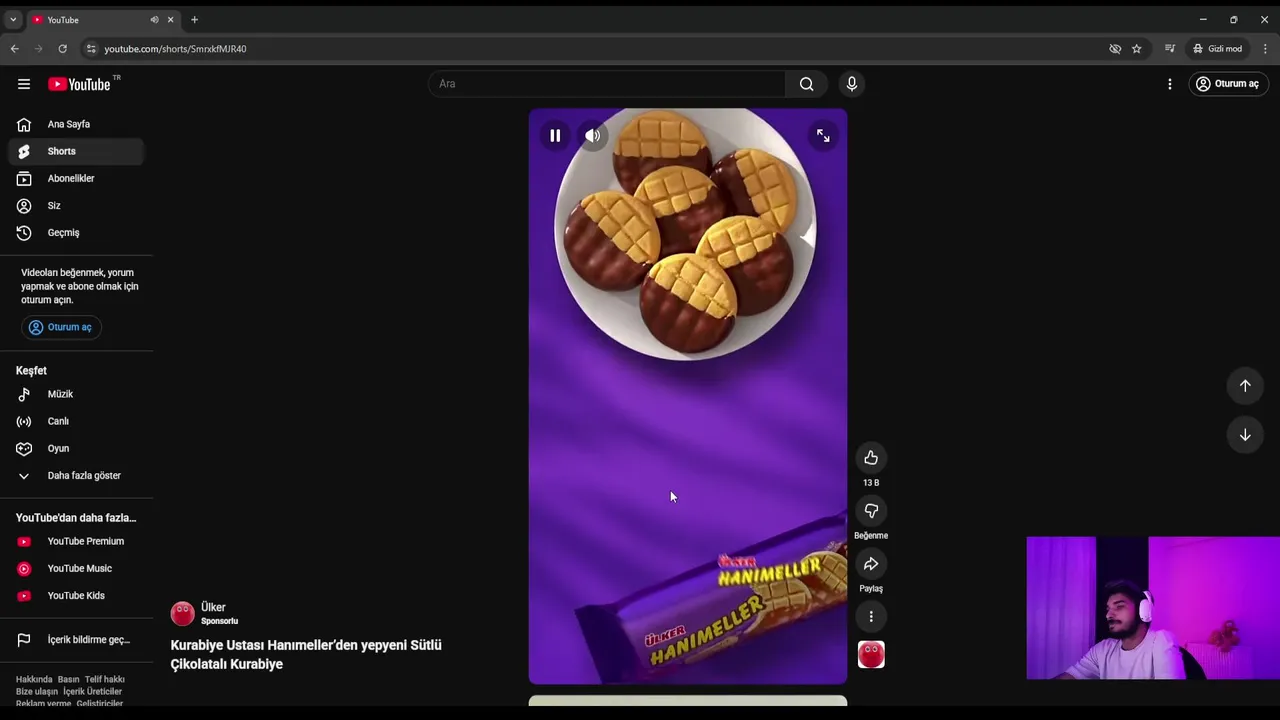Click the header Oturum aç button
This screenshot has height=720, width=1280.
pos(1228,84)
